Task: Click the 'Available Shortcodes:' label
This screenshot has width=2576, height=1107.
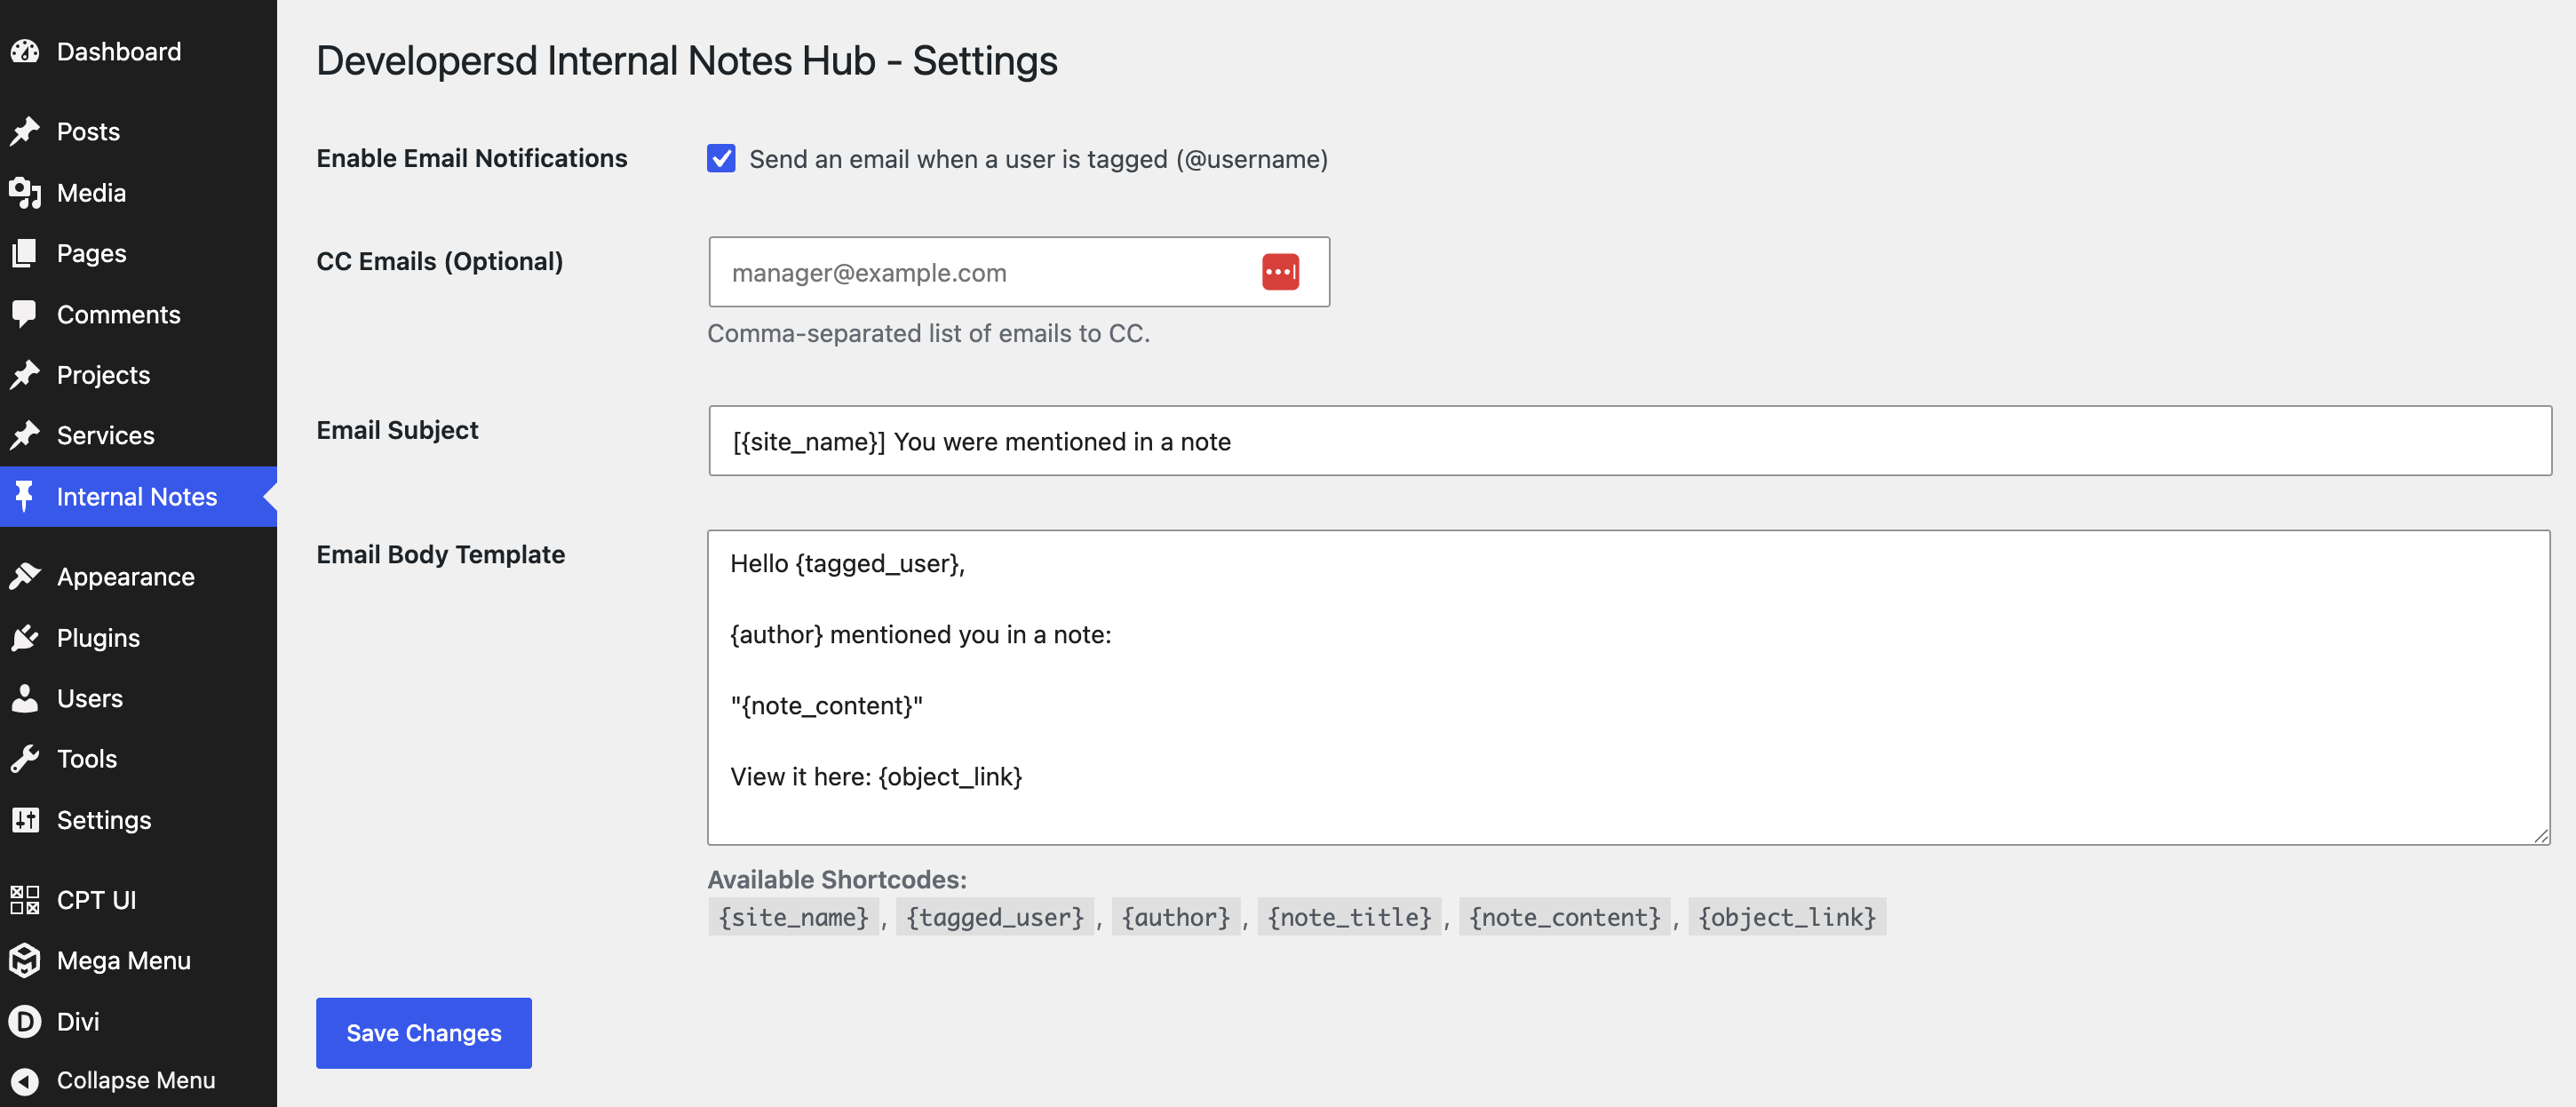Action: coord(837,880)
